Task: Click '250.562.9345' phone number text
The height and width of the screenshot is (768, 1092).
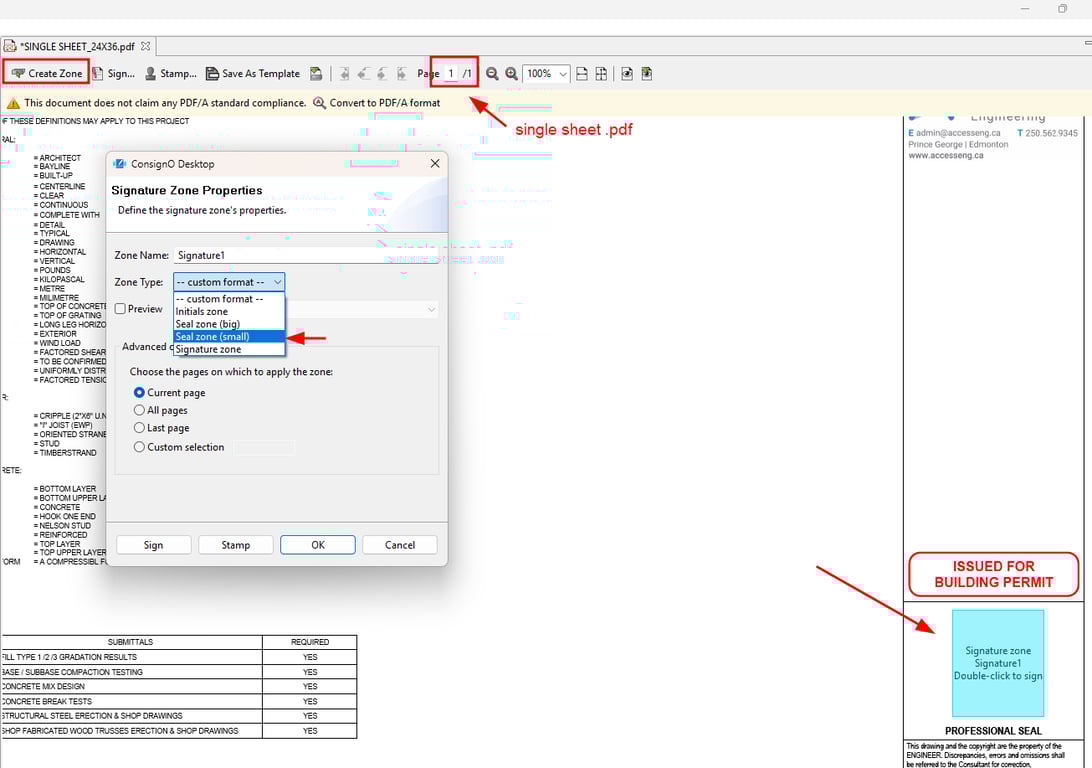Action: (1052, 133)
